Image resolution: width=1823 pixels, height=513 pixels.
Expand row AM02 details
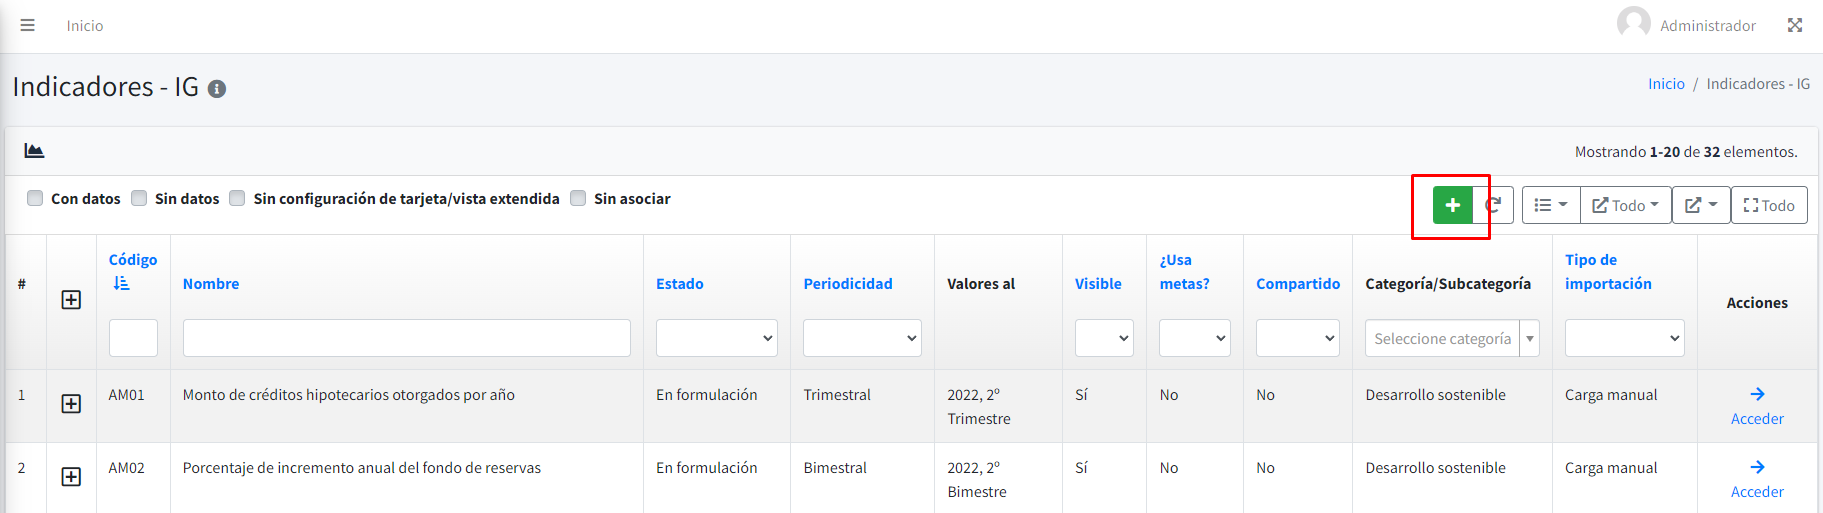pos(71,477)
